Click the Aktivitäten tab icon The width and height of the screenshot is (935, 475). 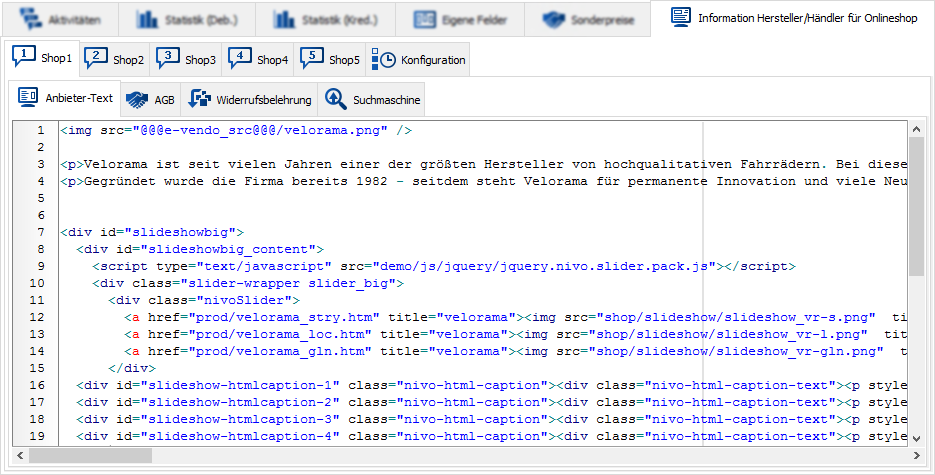tap(30, 20)
